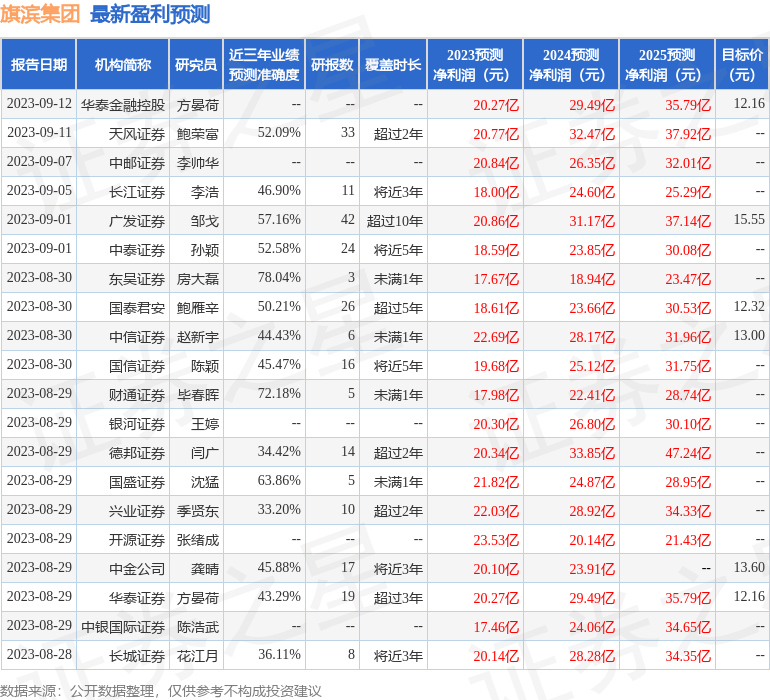Click the 研报数 column header
The height and width of the screenshot is (700, 770).
(332, 65)
